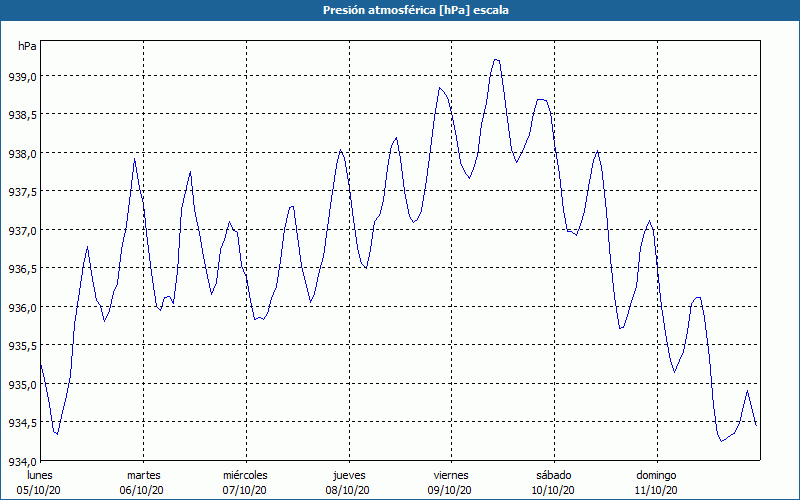Select the 937,5 axis value
800x500 pixels.
[x=22, y=192]
